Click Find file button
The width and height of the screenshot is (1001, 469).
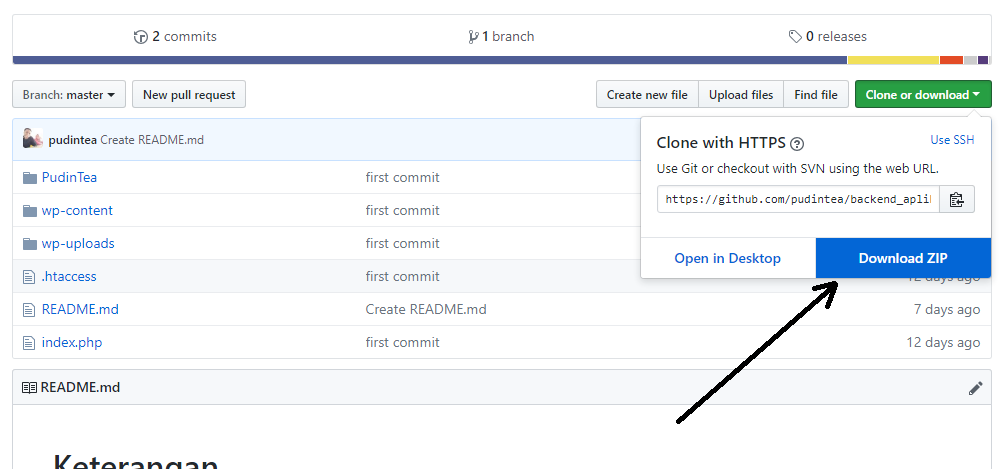pos(816,94)
